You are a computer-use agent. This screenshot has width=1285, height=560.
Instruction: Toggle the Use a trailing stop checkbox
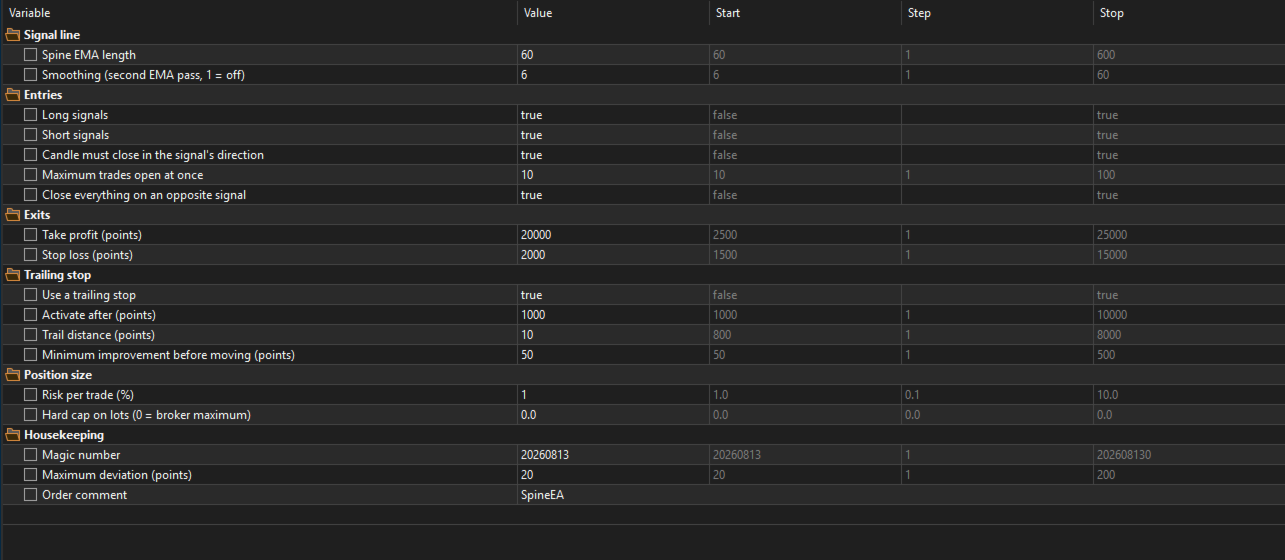point(30,295)
